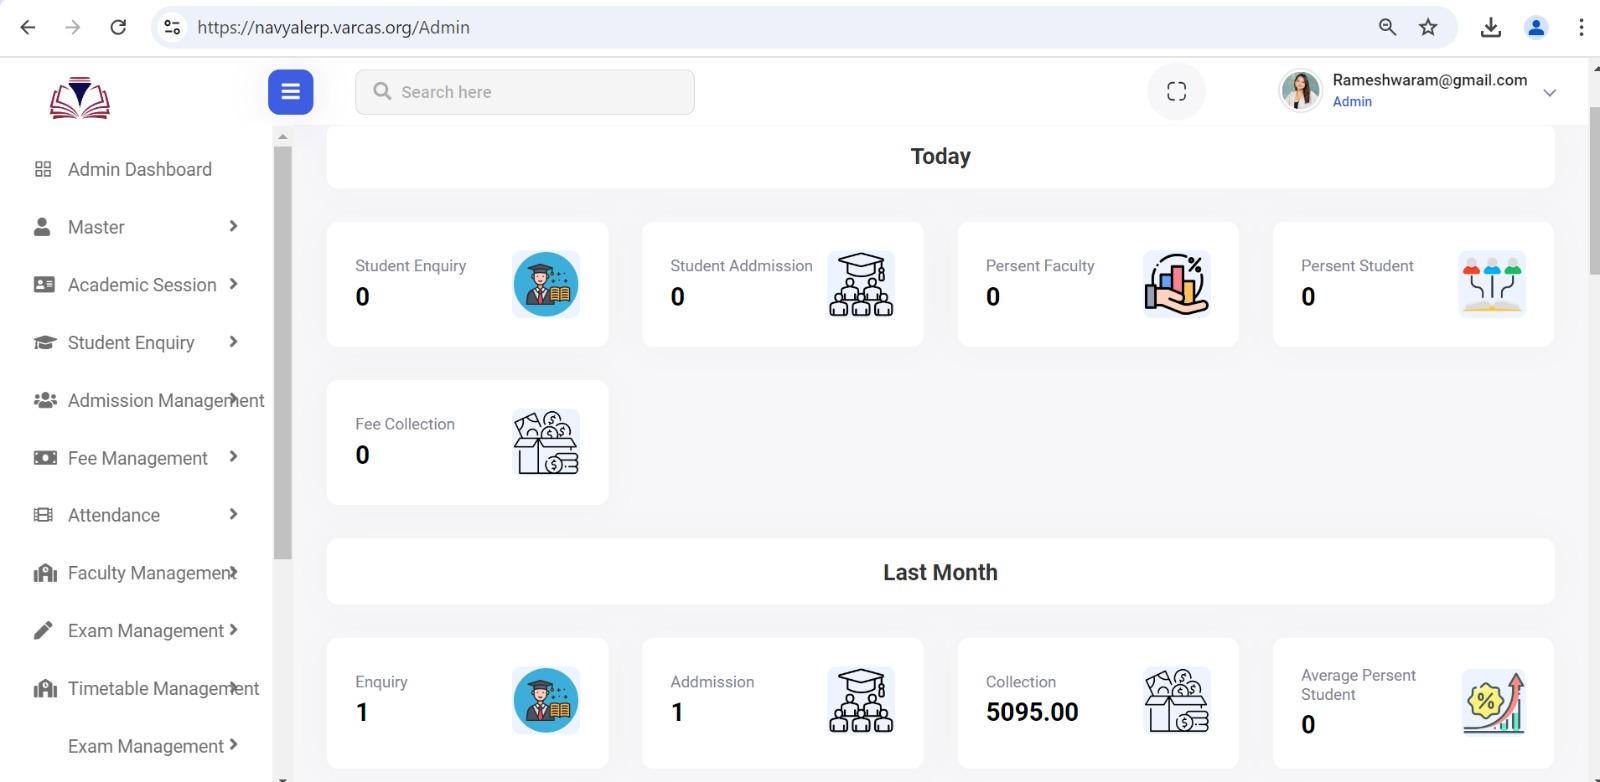1600x782 pixels.
Task: Open Fee Management sidebar label
Action: pyautogui.click(x=138, y=458)
